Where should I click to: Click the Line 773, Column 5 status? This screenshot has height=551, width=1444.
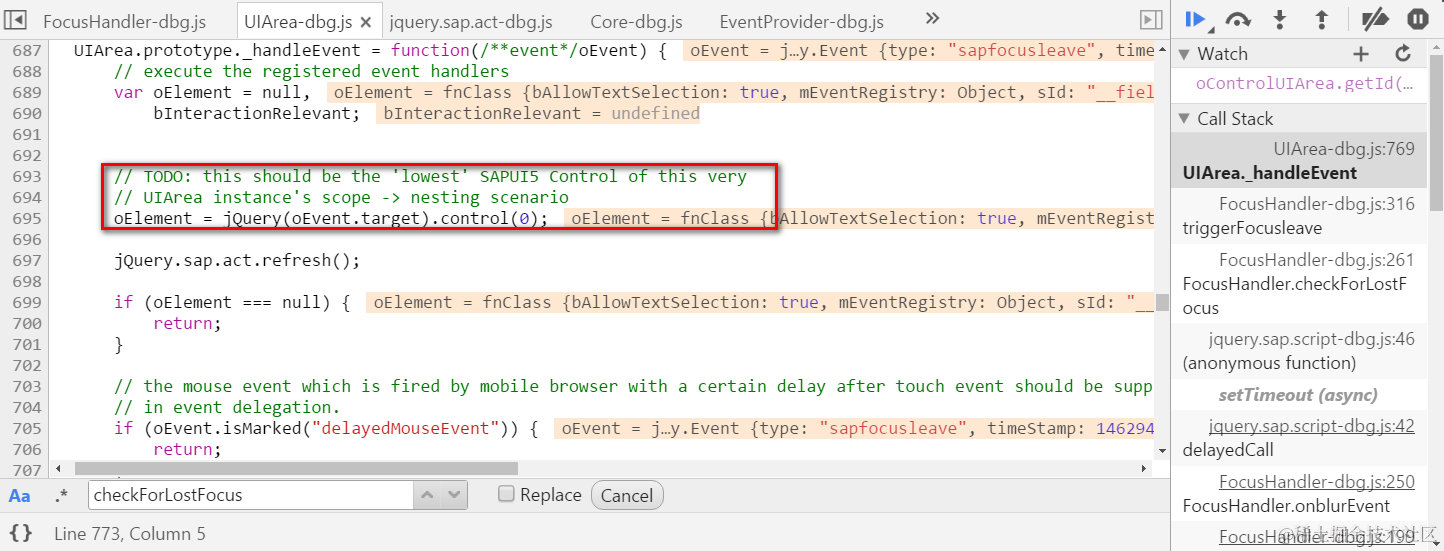[130, 534]
